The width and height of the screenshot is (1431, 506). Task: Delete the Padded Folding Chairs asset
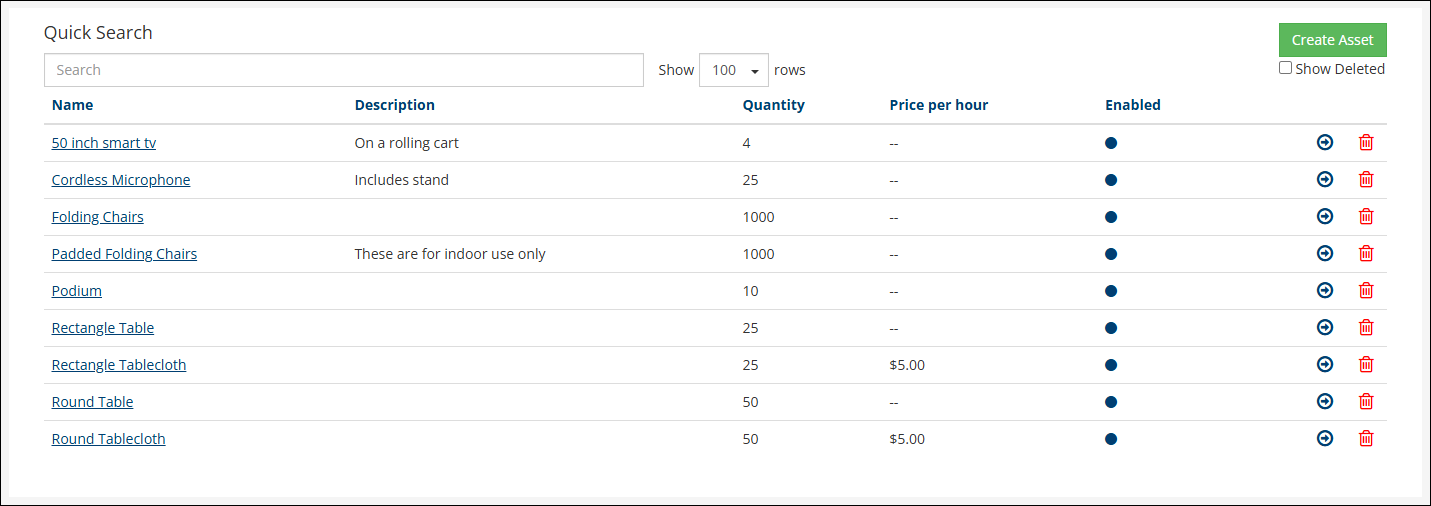1366,254
